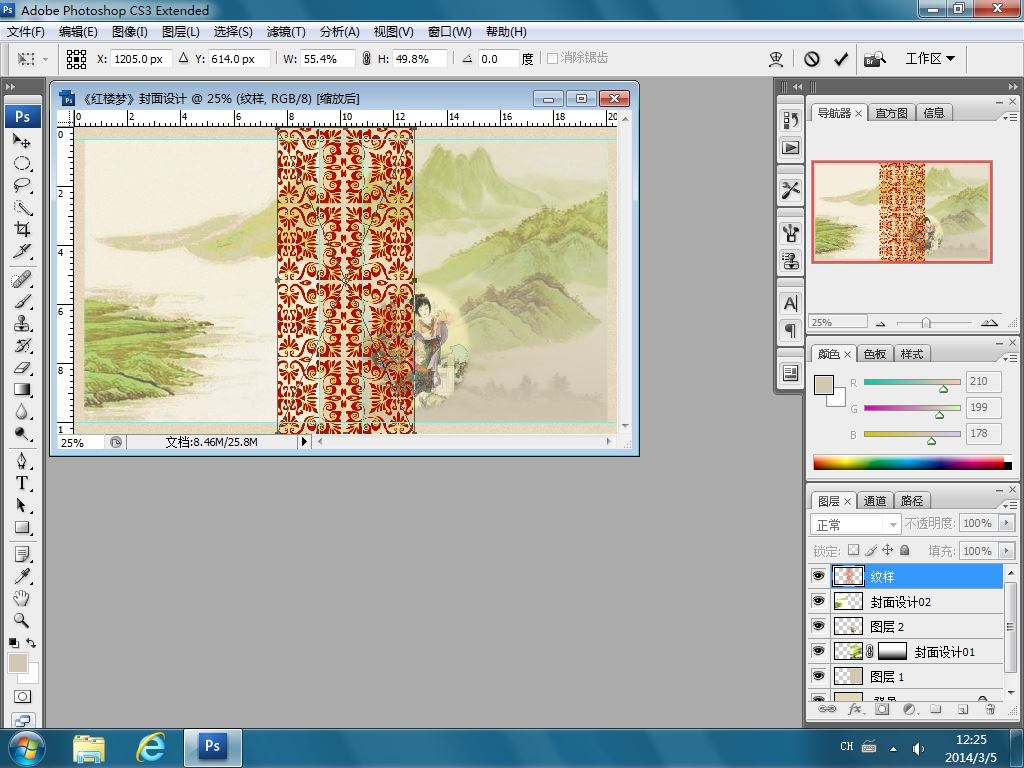Open the 编辑(E) menu
The width and height of the screenshot is (1024, 768).
tap(78, 31)
